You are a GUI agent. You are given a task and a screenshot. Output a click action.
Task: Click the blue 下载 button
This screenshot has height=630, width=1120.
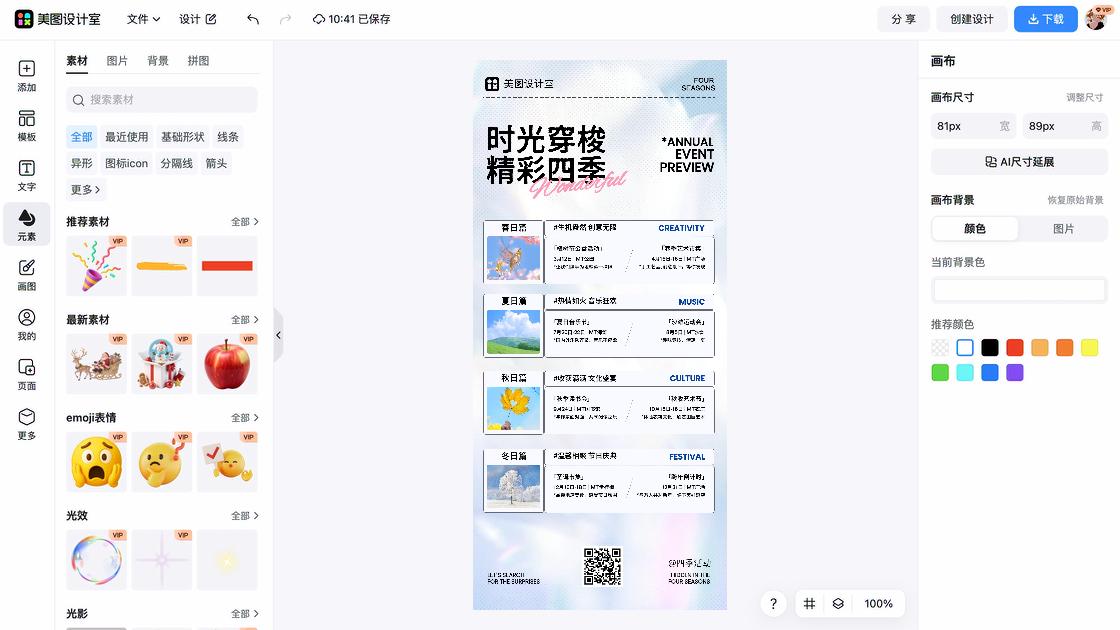(x=1046, y=19)
